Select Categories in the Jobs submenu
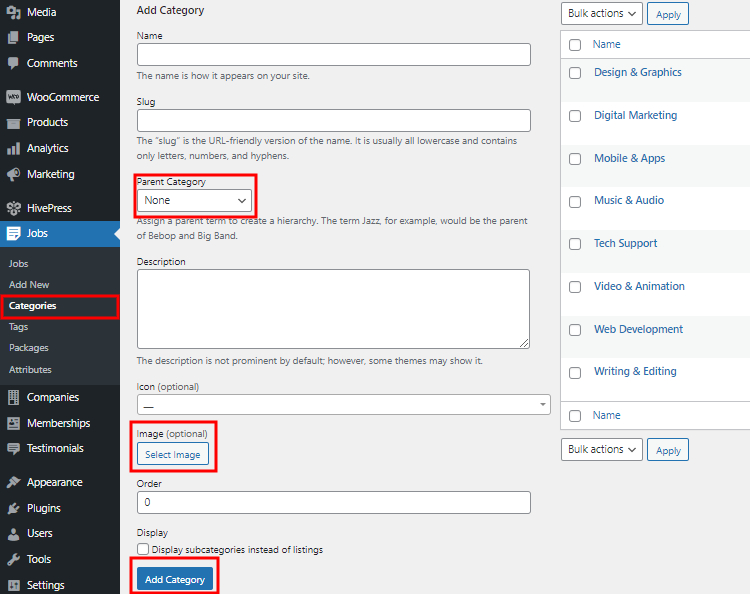The width and height of the screenshot is (750, 594). 32,306
